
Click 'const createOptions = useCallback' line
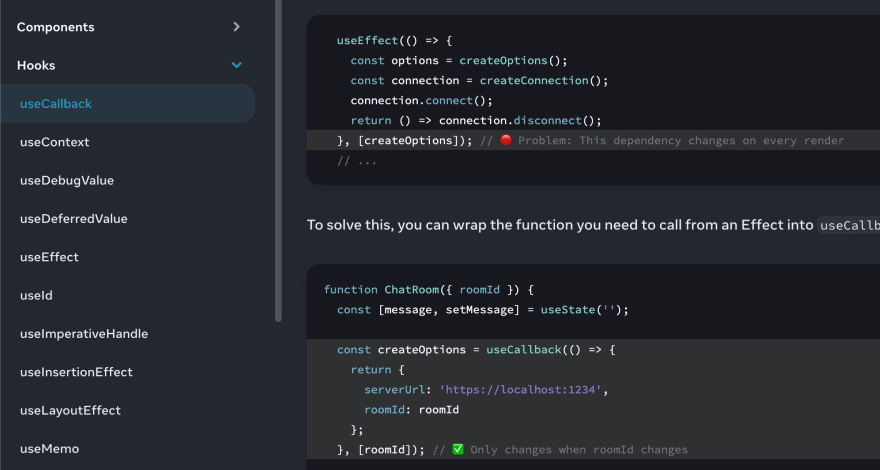point(476,349)
